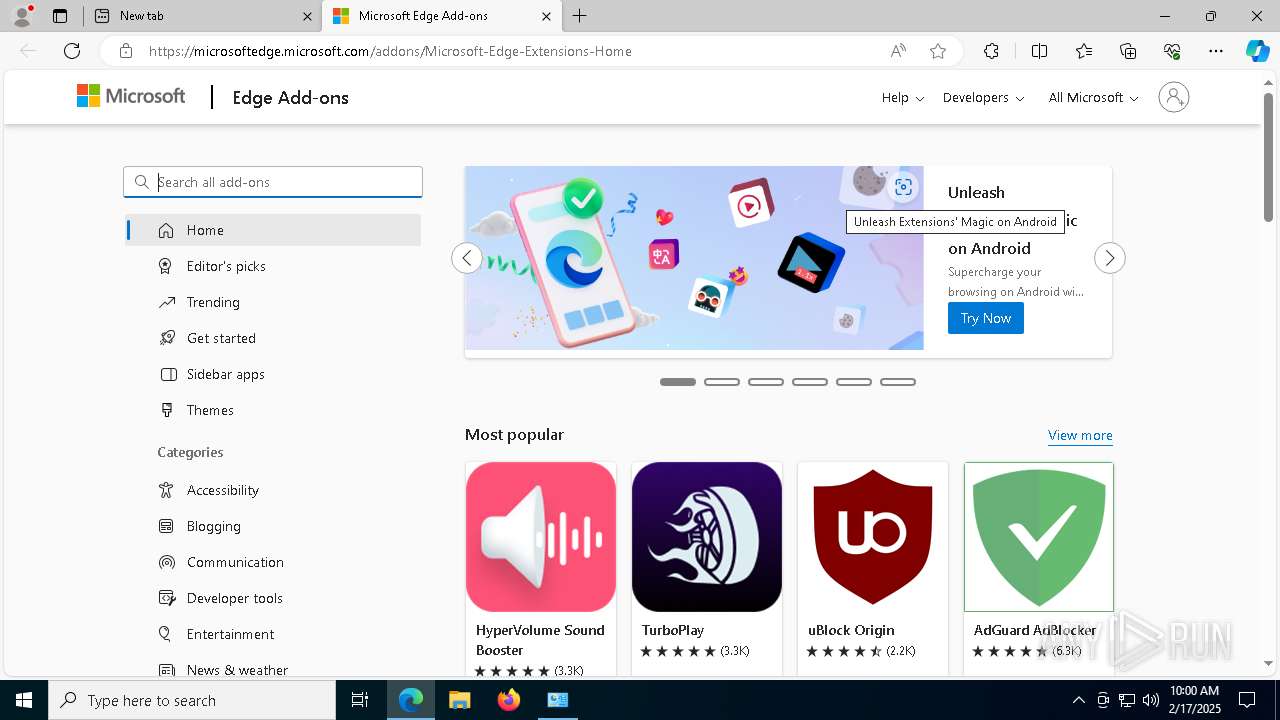Click the Read aloud icon in address bar
The height and width of the screenshot is (720, 1280).
click(898, 51)
